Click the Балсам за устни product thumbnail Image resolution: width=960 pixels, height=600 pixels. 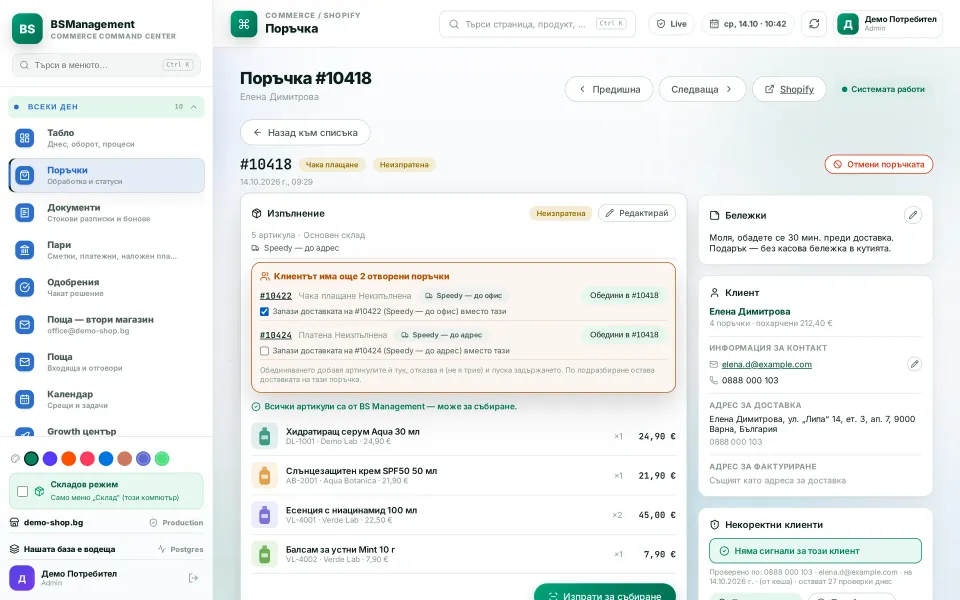(264, 553)
